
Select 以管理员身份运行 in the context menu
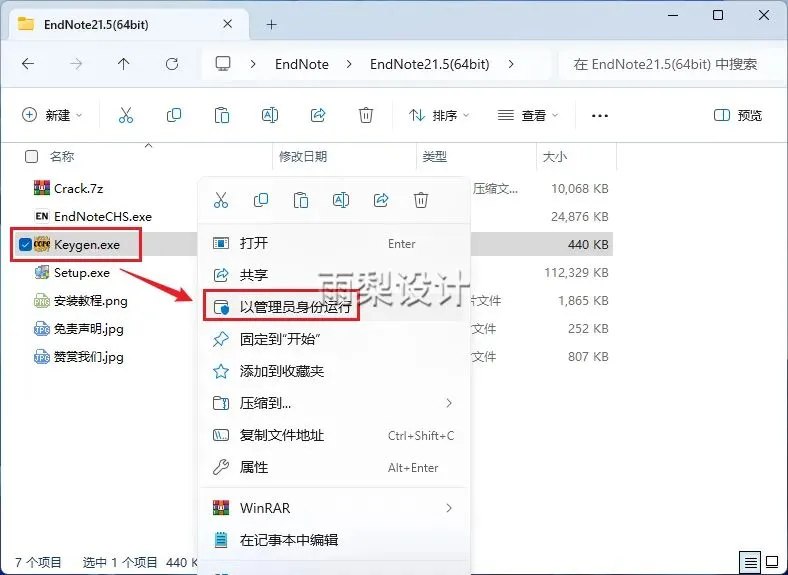pos(334,307)
